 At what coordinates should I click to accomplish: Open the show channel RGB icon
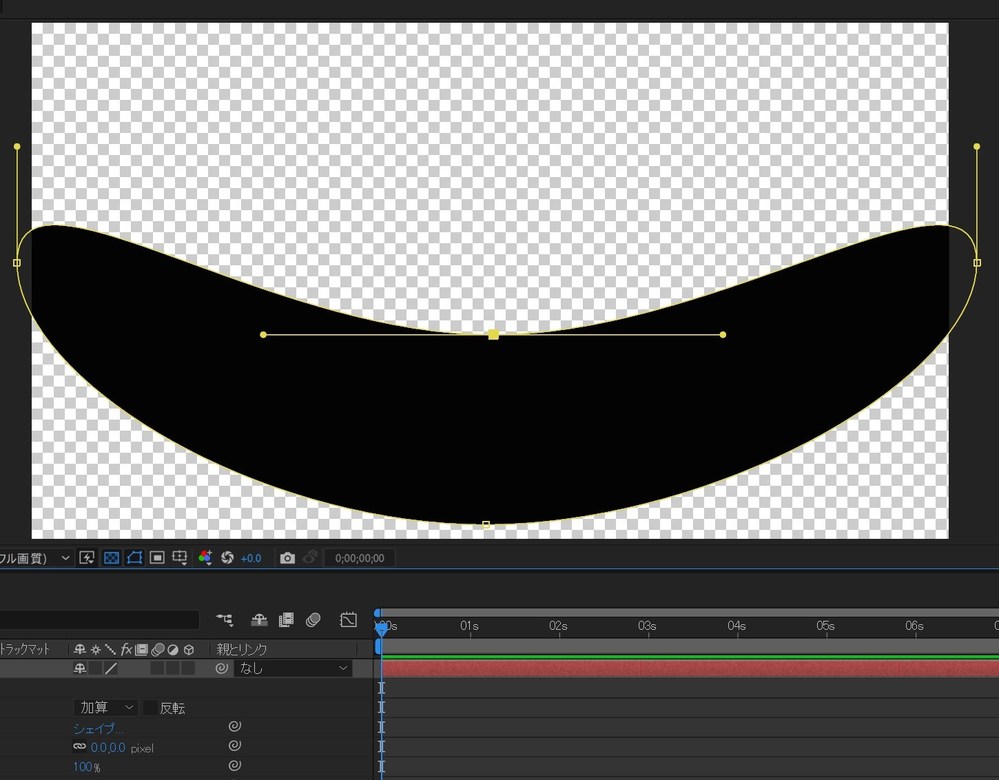click(205, 558)
